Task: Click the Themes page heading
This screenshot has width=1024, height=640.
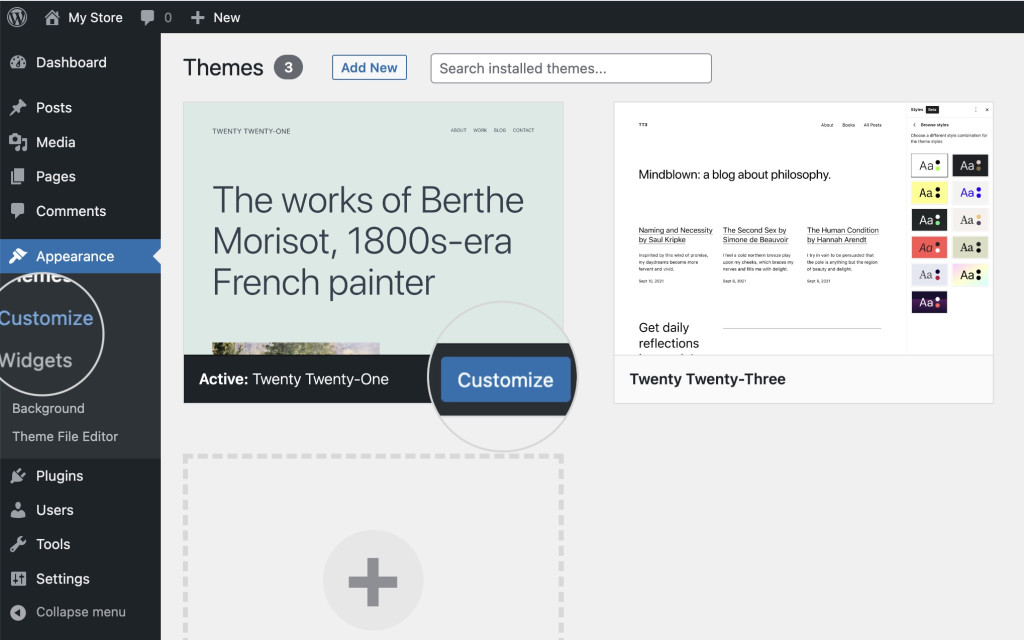Action: pyautogui.click(x=223, y=67)
